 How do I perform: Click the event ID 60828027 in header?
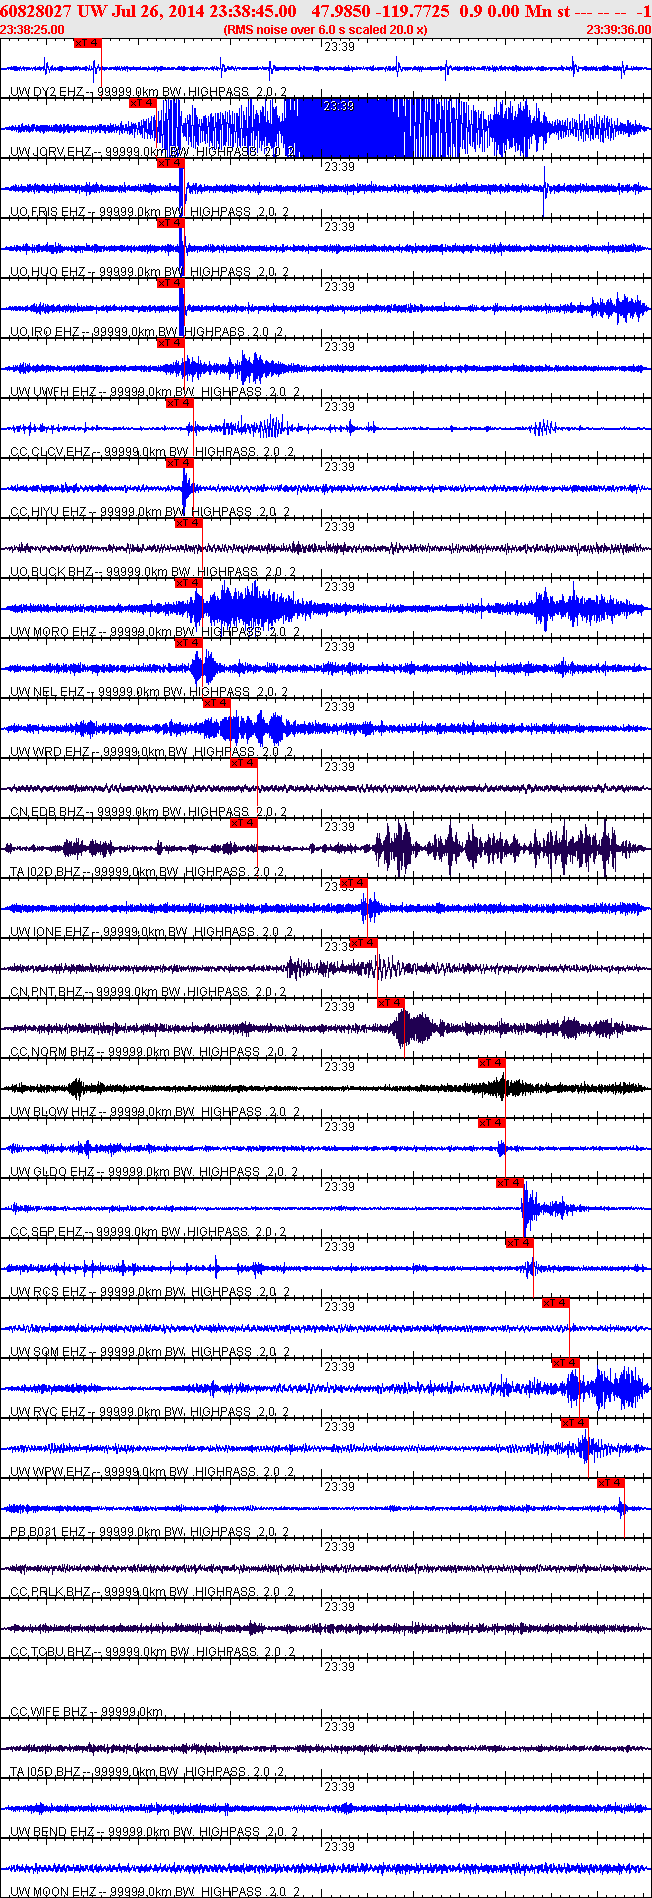click(35, 11)
